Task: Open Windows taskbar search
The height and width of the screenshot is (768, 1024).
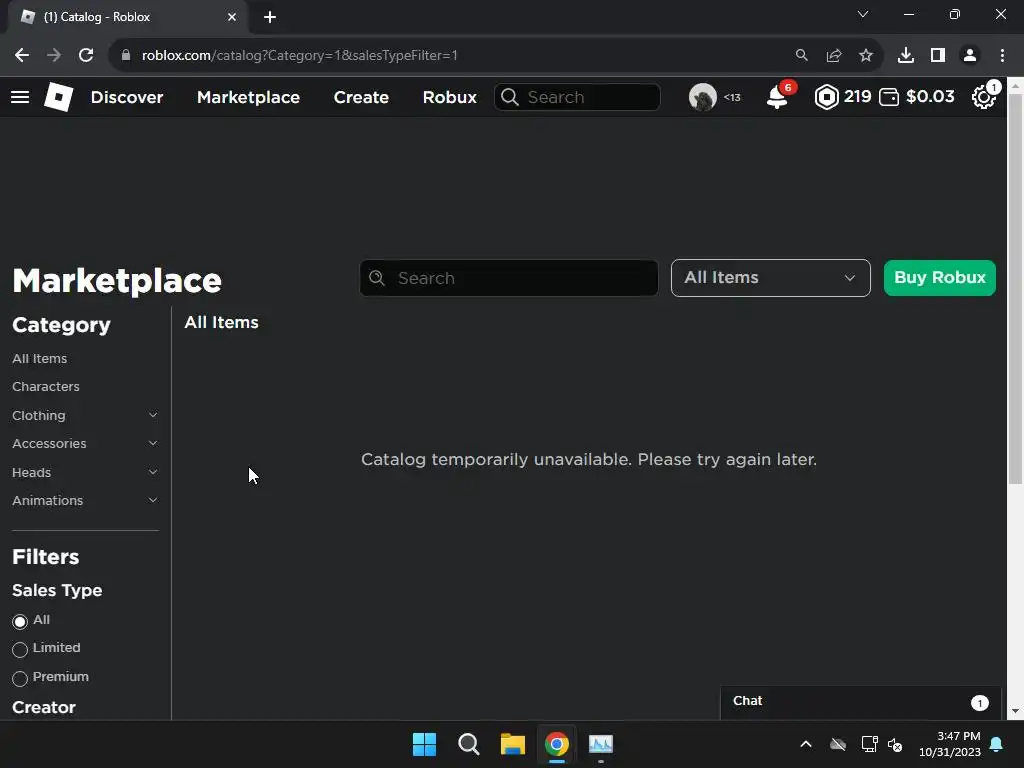Action: coord(469,744)
